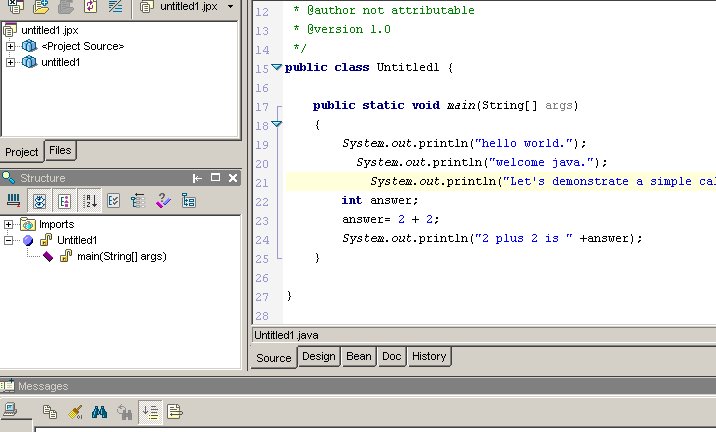
Task: Collapse the method fold marker at line 18
Action: (276, 124)
